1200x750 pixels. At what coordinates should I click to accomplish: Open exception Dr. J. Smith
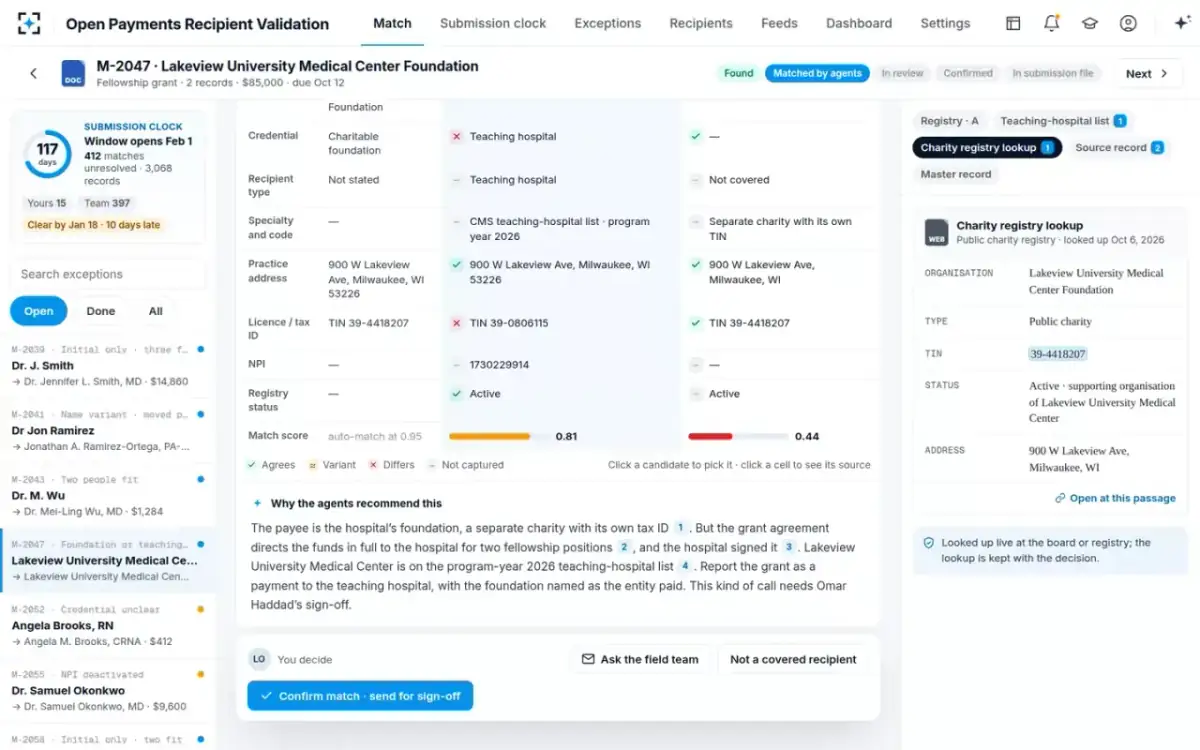[x=107, y=365]
